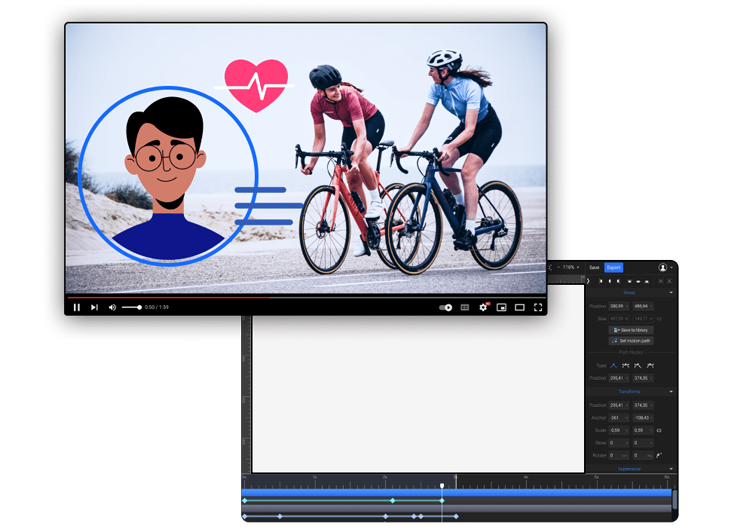This screenshot has width=750, height=530.
Task: Skip to next video in player
Action: pyautogui.click(x=94, y=307)
